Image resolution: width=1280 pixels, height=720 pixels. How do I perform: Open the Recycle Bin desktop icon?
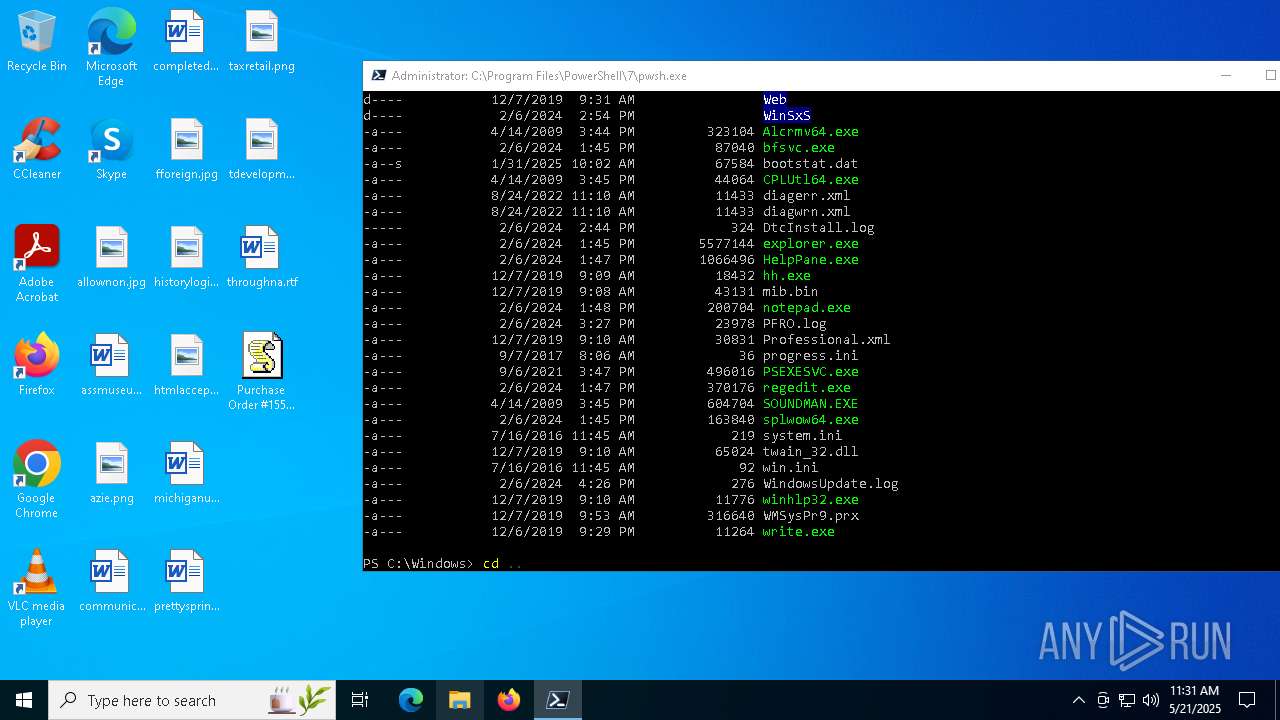pyautogui.click(x=37, y=42)
